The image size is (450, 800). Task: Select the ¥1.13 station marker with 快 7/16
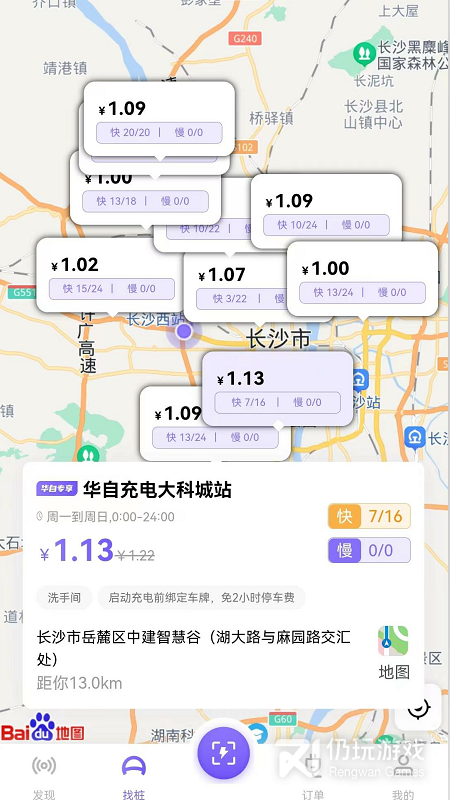coord(278,389)
